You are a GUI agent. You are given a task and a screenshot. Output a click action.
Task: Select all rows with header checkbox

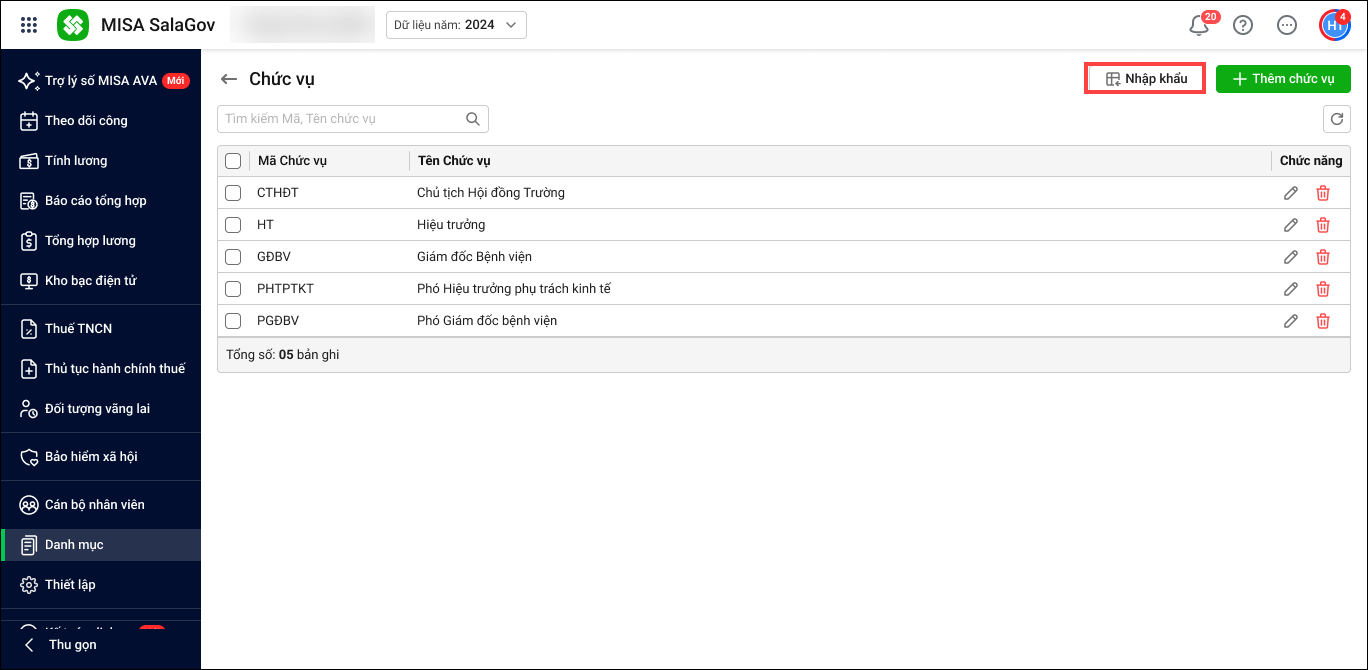[233, 161]
